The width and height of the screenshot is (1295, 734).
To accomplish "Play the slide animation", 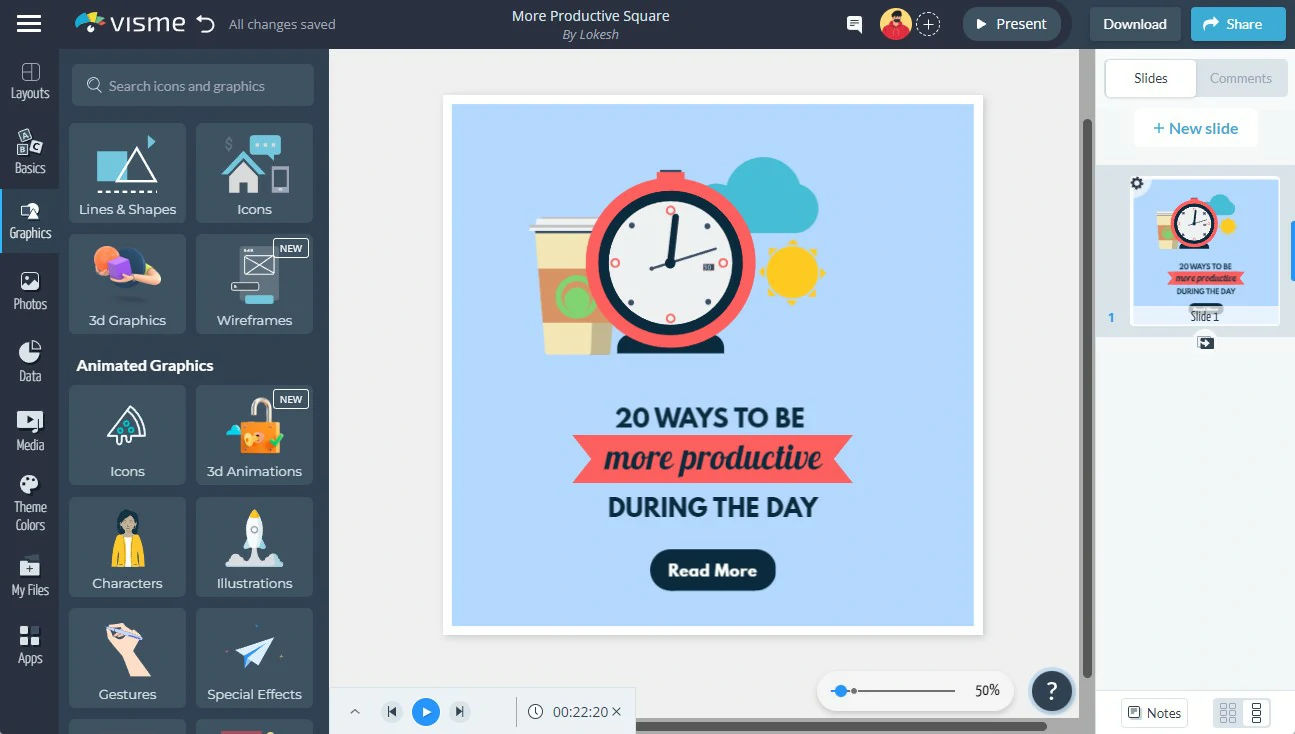I will point(426,712).
